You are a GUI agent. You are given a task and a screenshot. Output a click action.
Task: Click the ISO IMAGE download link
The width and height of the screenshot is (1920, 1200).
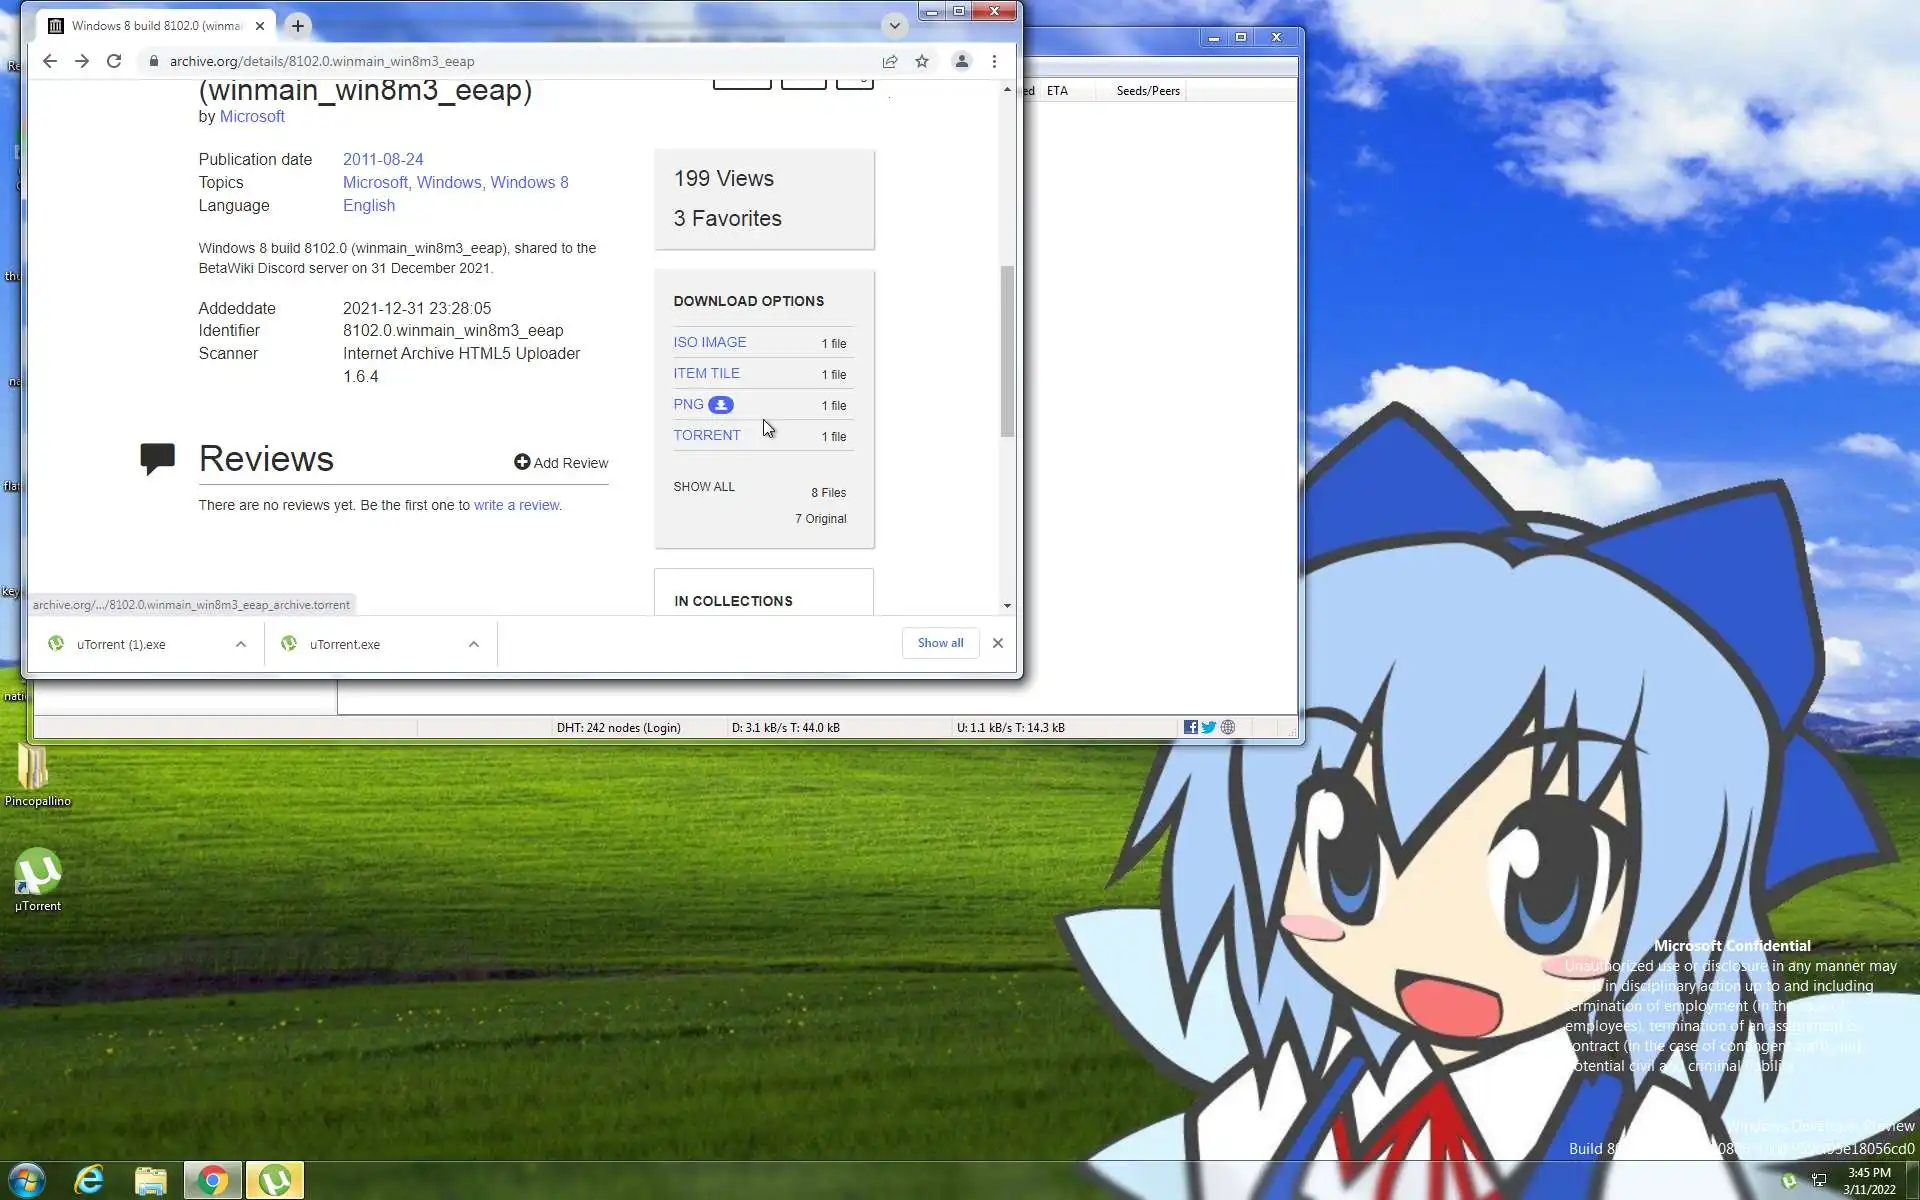(x=709, y=342)
